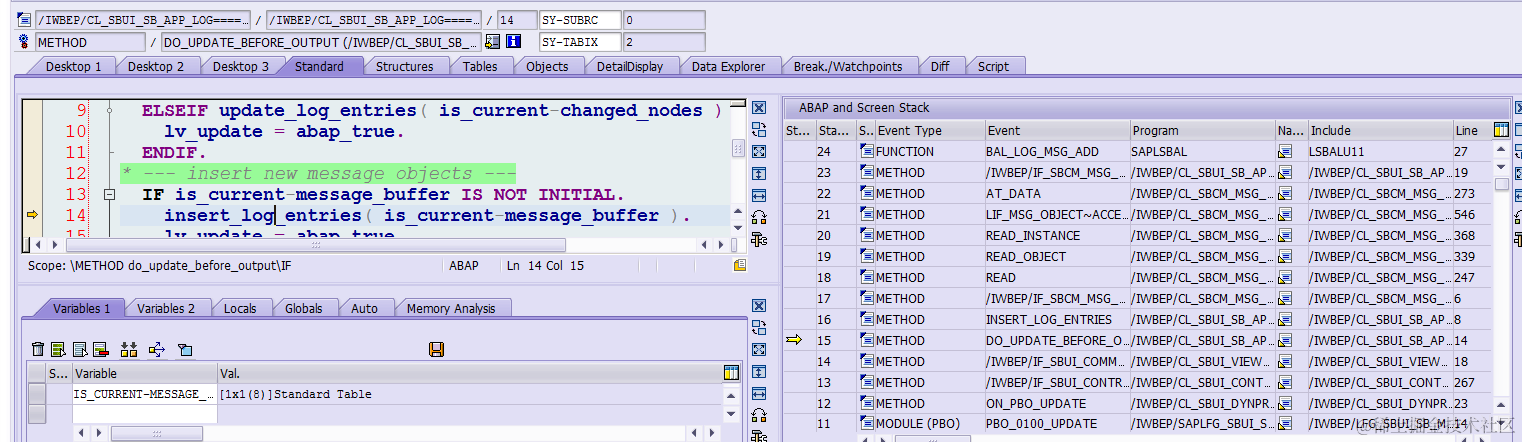
Task: Set Variables tool to full screen
Action: (759, 350)
